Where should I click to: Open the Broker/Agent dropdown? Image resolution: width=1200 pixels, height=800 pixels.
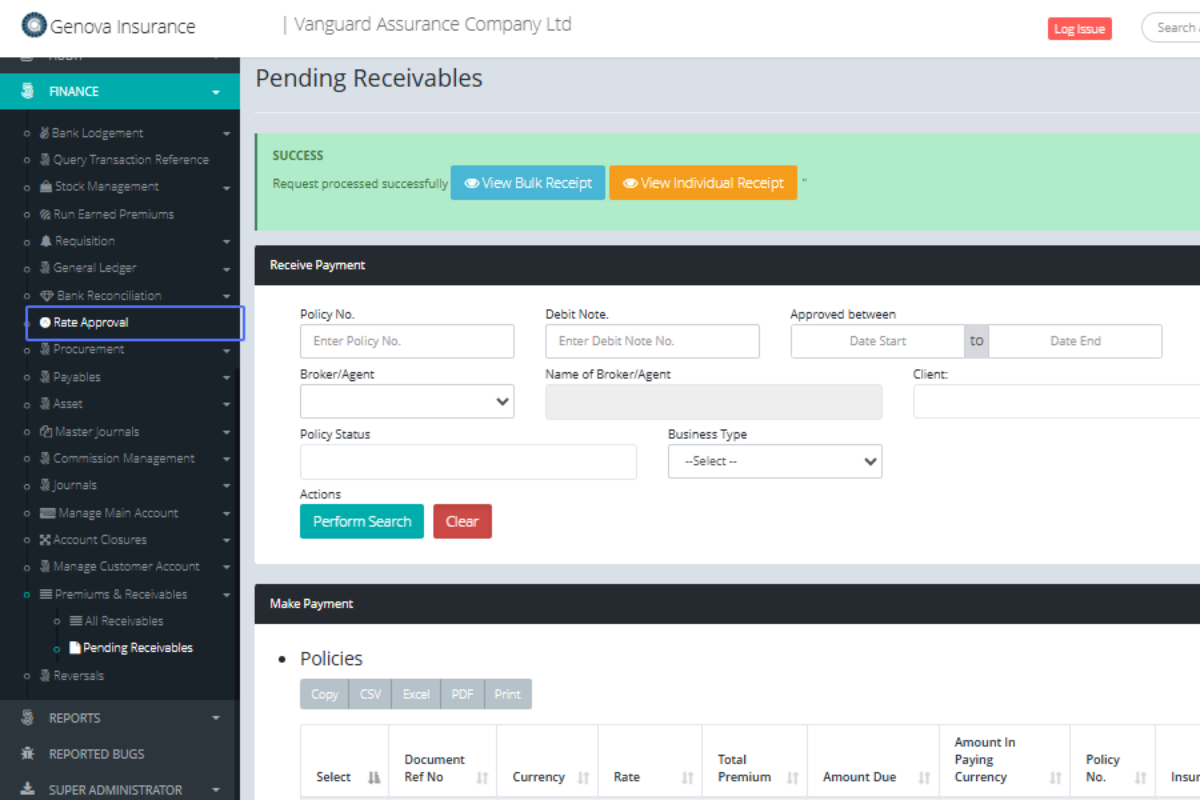tap(407, 402)
